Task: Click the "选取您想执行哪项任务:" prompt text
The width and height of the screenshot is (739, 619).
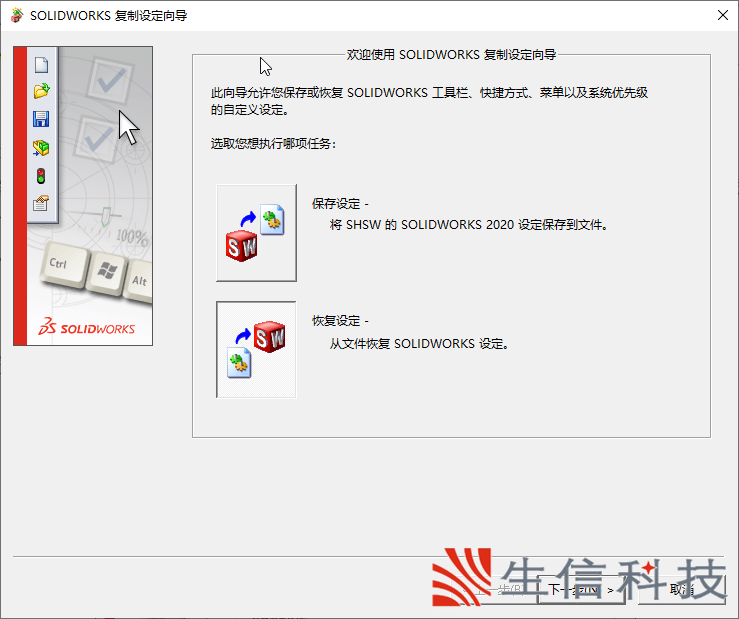Action: tap(273, 144)
